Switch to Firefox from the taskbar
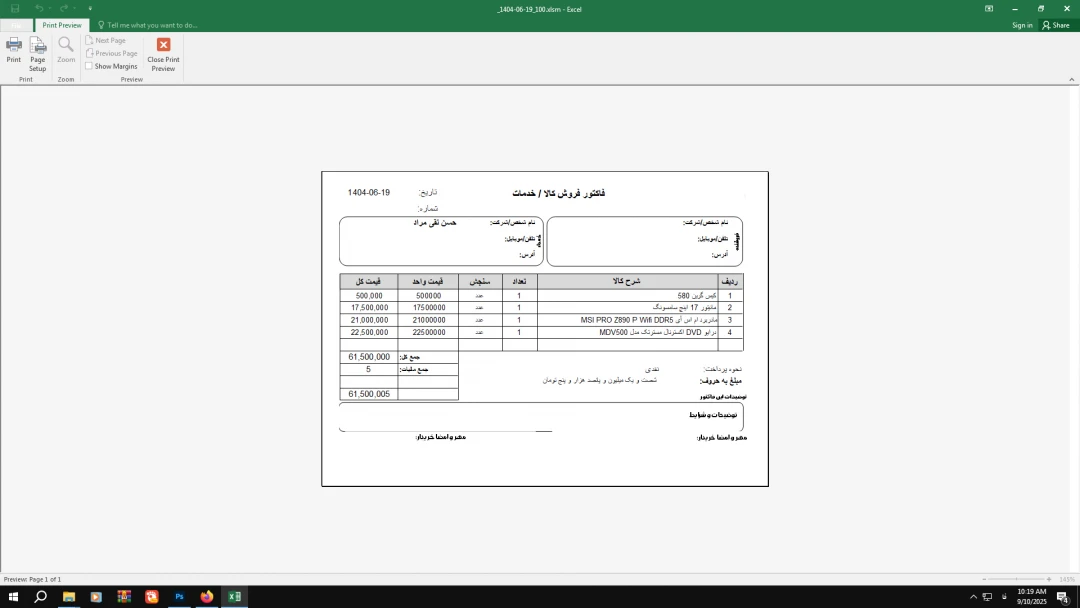 coord(207,597)
